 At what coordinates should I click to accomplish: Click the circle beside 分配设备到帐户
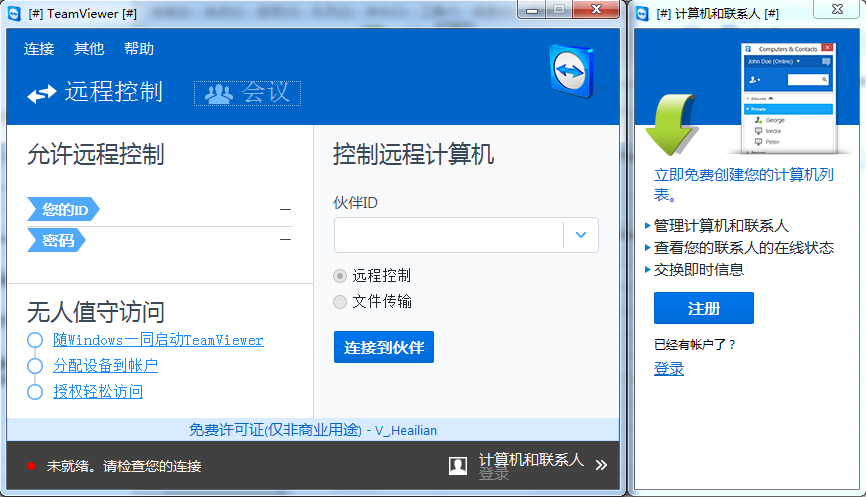coord(35,366)
